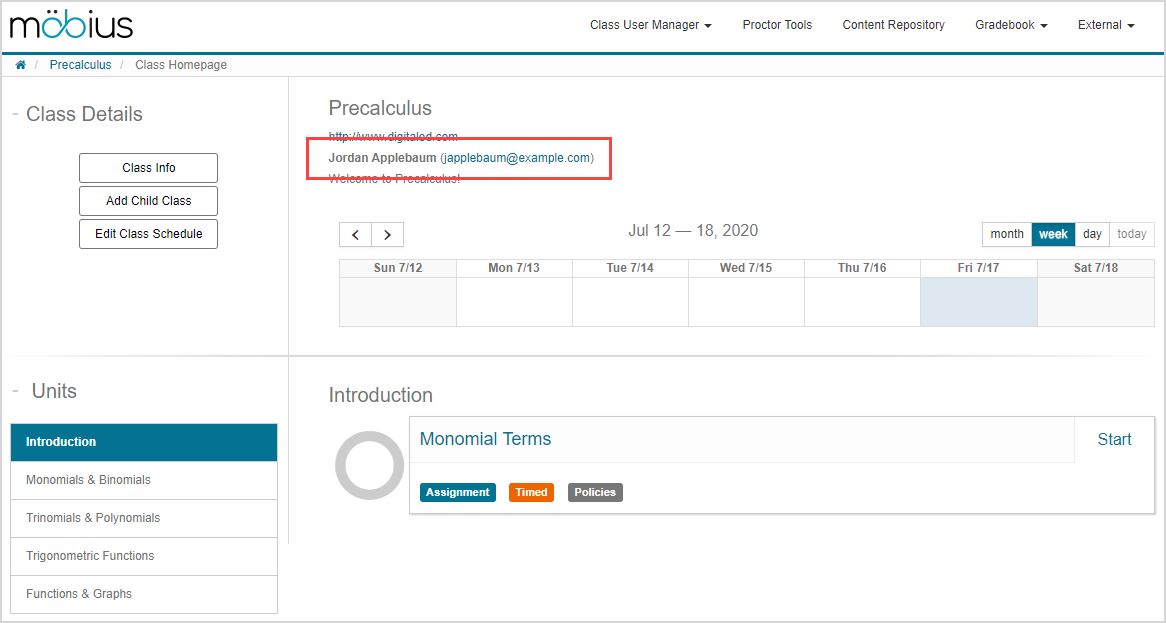Click the Monomial Terms progress circle
This screenshot has height=623, width=1166.
[x=369, y=465]
